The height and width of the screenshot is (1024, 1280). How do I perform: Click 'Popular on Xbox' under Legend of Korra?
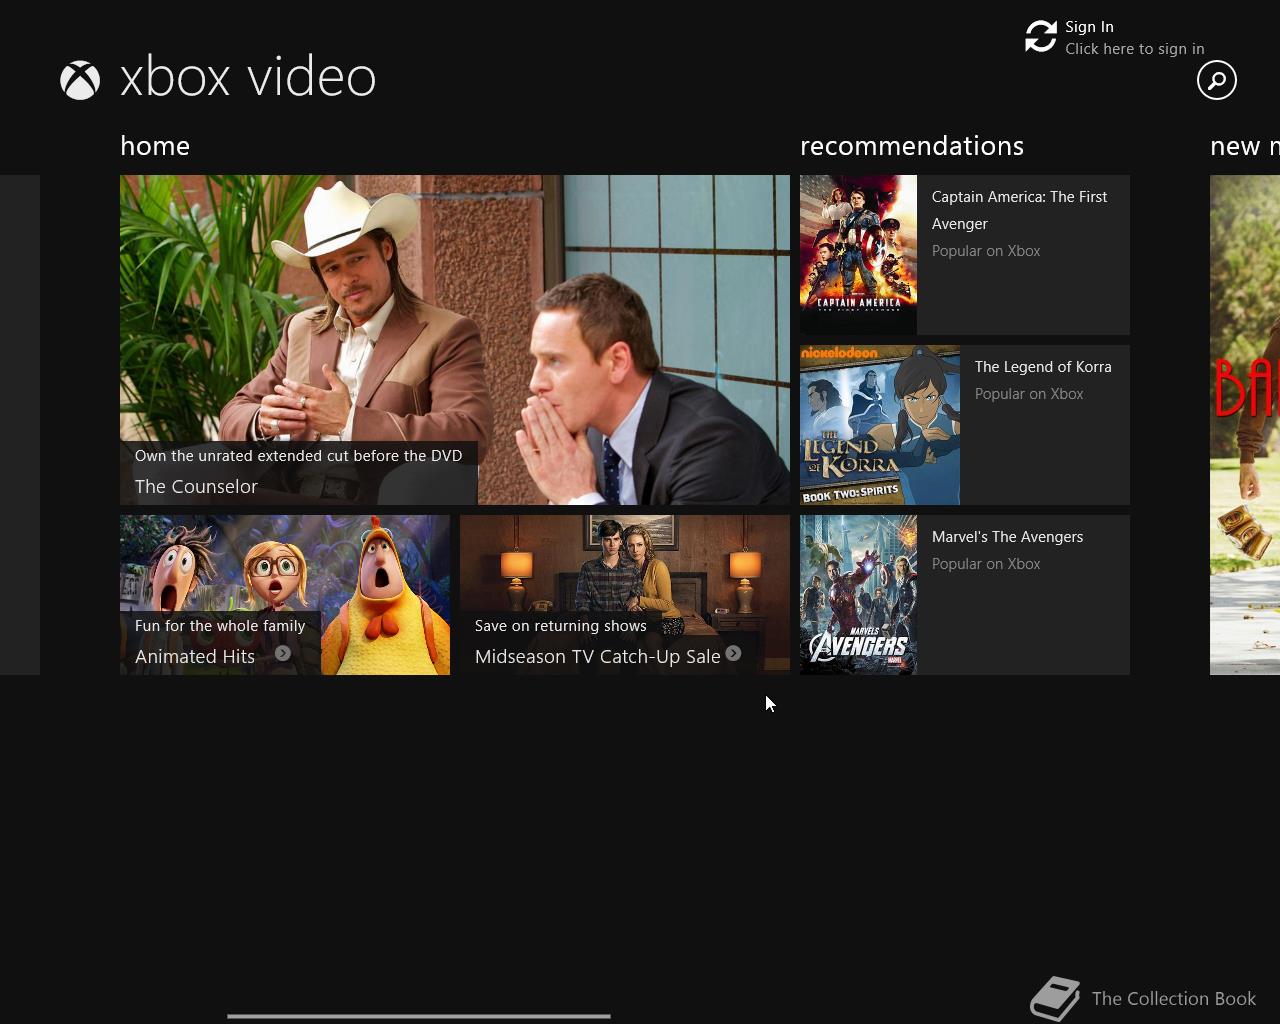(1029, 394)
